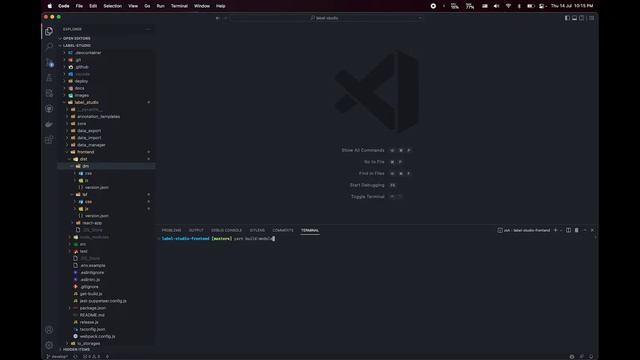The image size is (640, 360).
Task: Toggle the primary side bar layout icon
Action: [567, 18]
